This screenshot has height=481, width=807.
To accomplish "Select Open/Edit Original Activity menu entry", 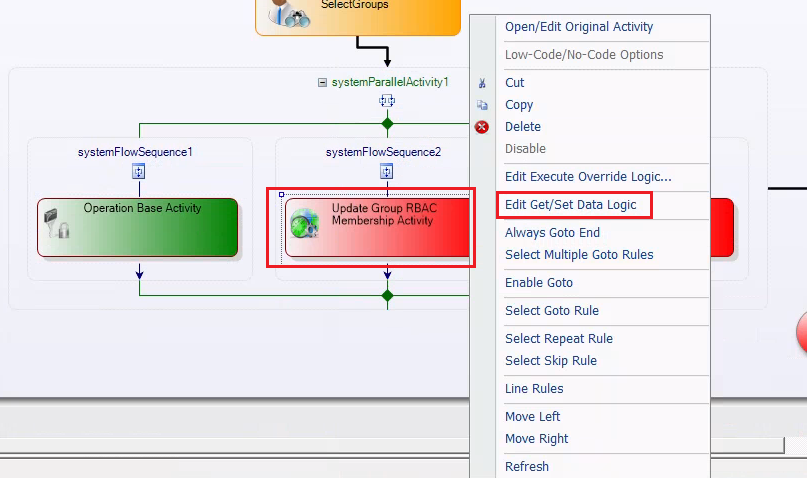I will point(578,27).
